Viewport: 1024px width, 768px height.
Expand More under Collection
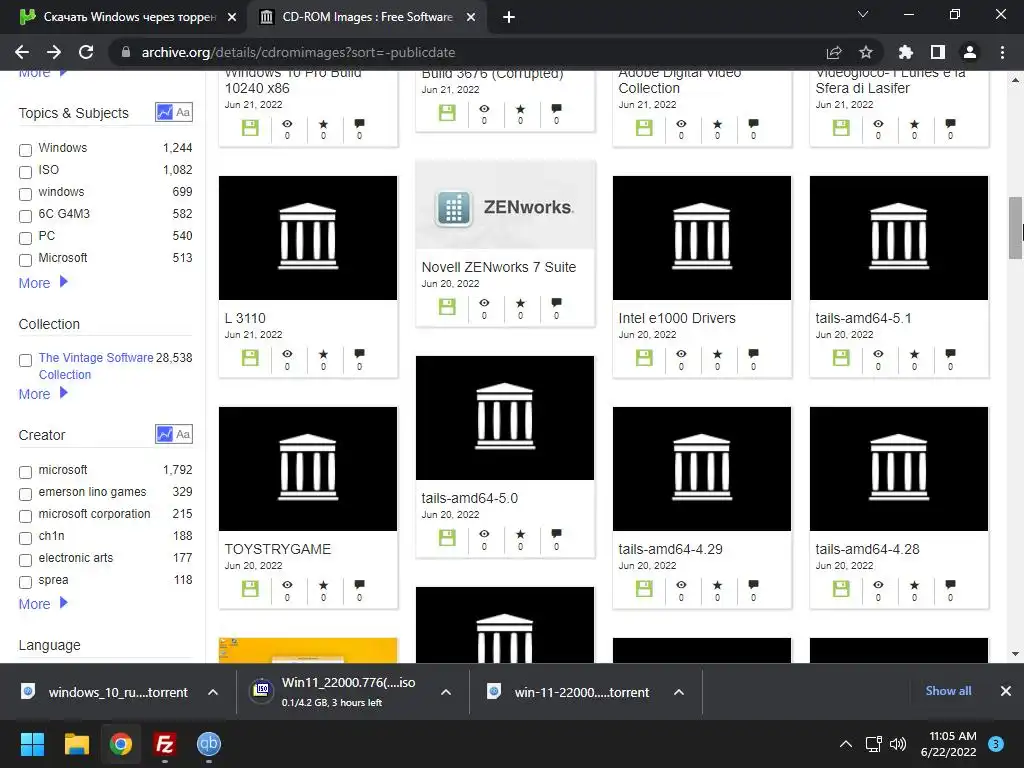43,394
